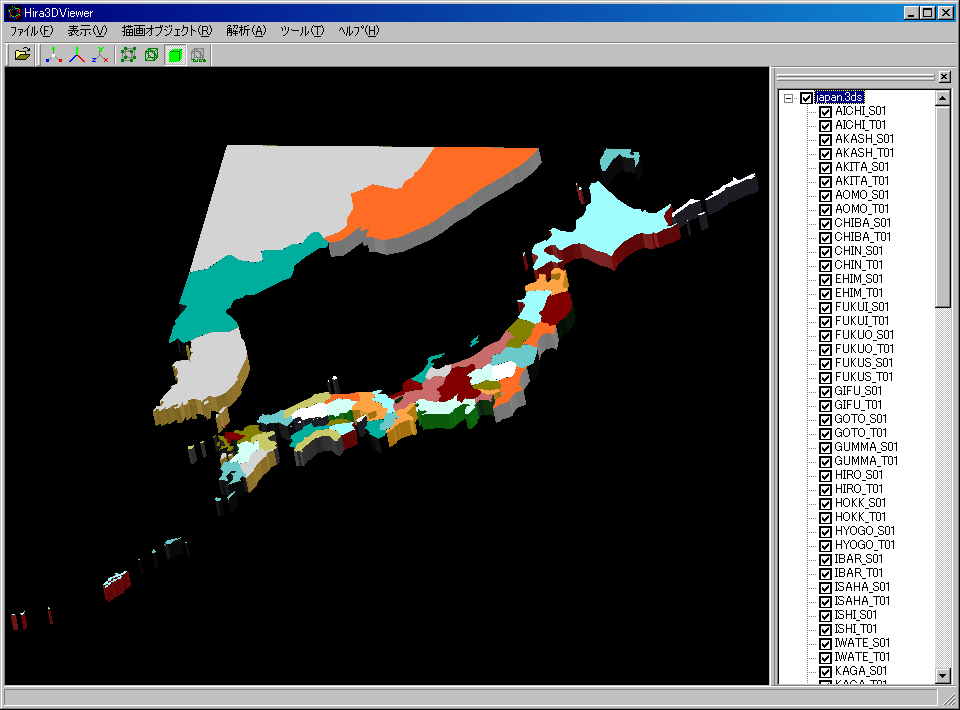
Task: Toggle the HYOGO_T01 checkbox
Action: pos(825,545)
